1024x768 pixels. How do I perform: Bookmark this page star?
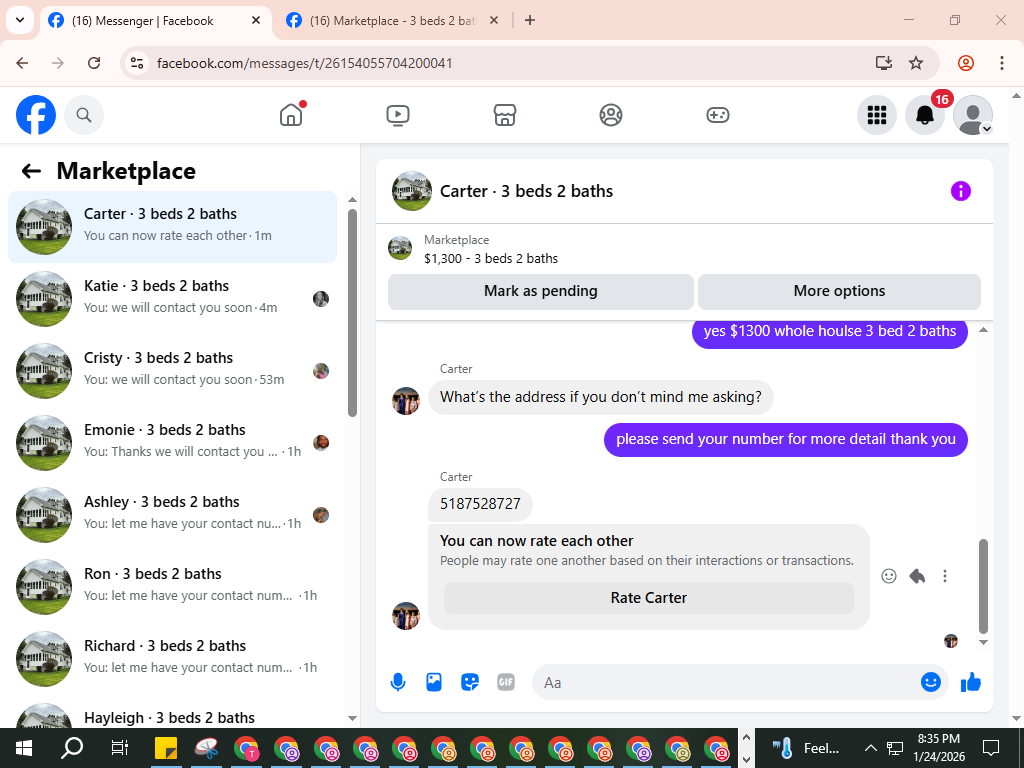[x=916, y=63]
